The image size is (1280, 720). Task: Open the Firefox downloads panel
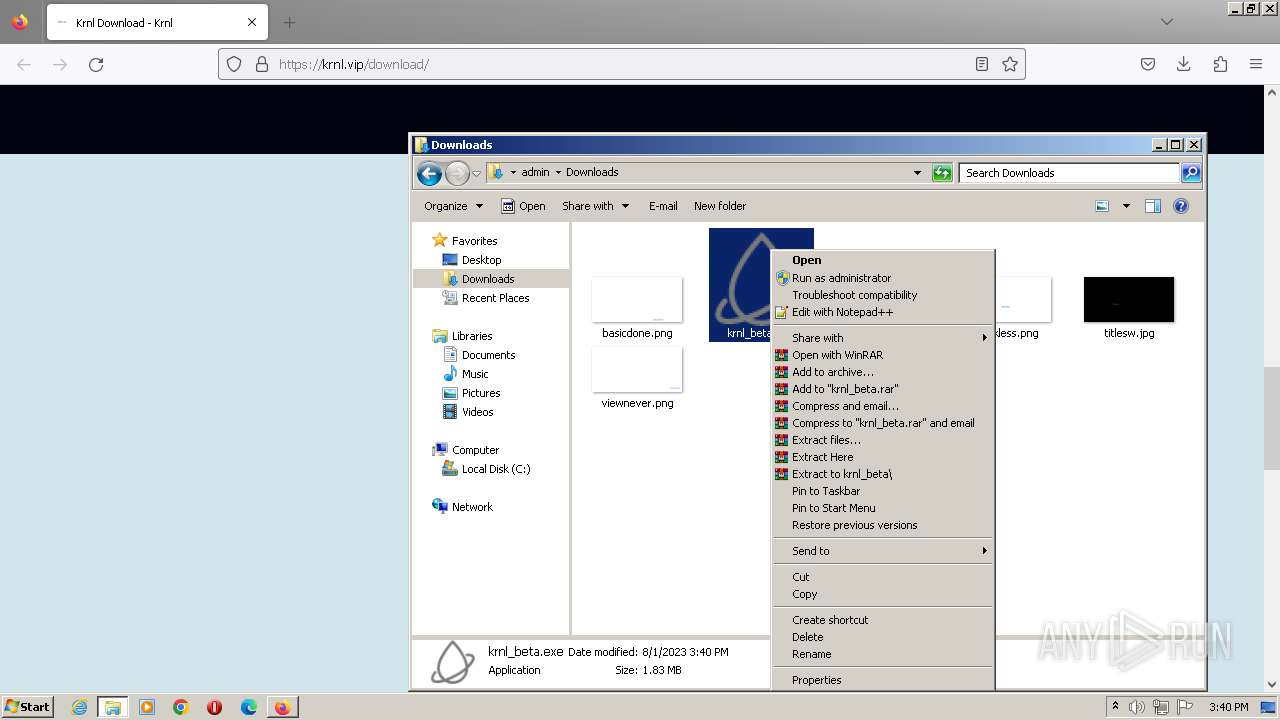pyautogui.click(x=1184, y=64)
